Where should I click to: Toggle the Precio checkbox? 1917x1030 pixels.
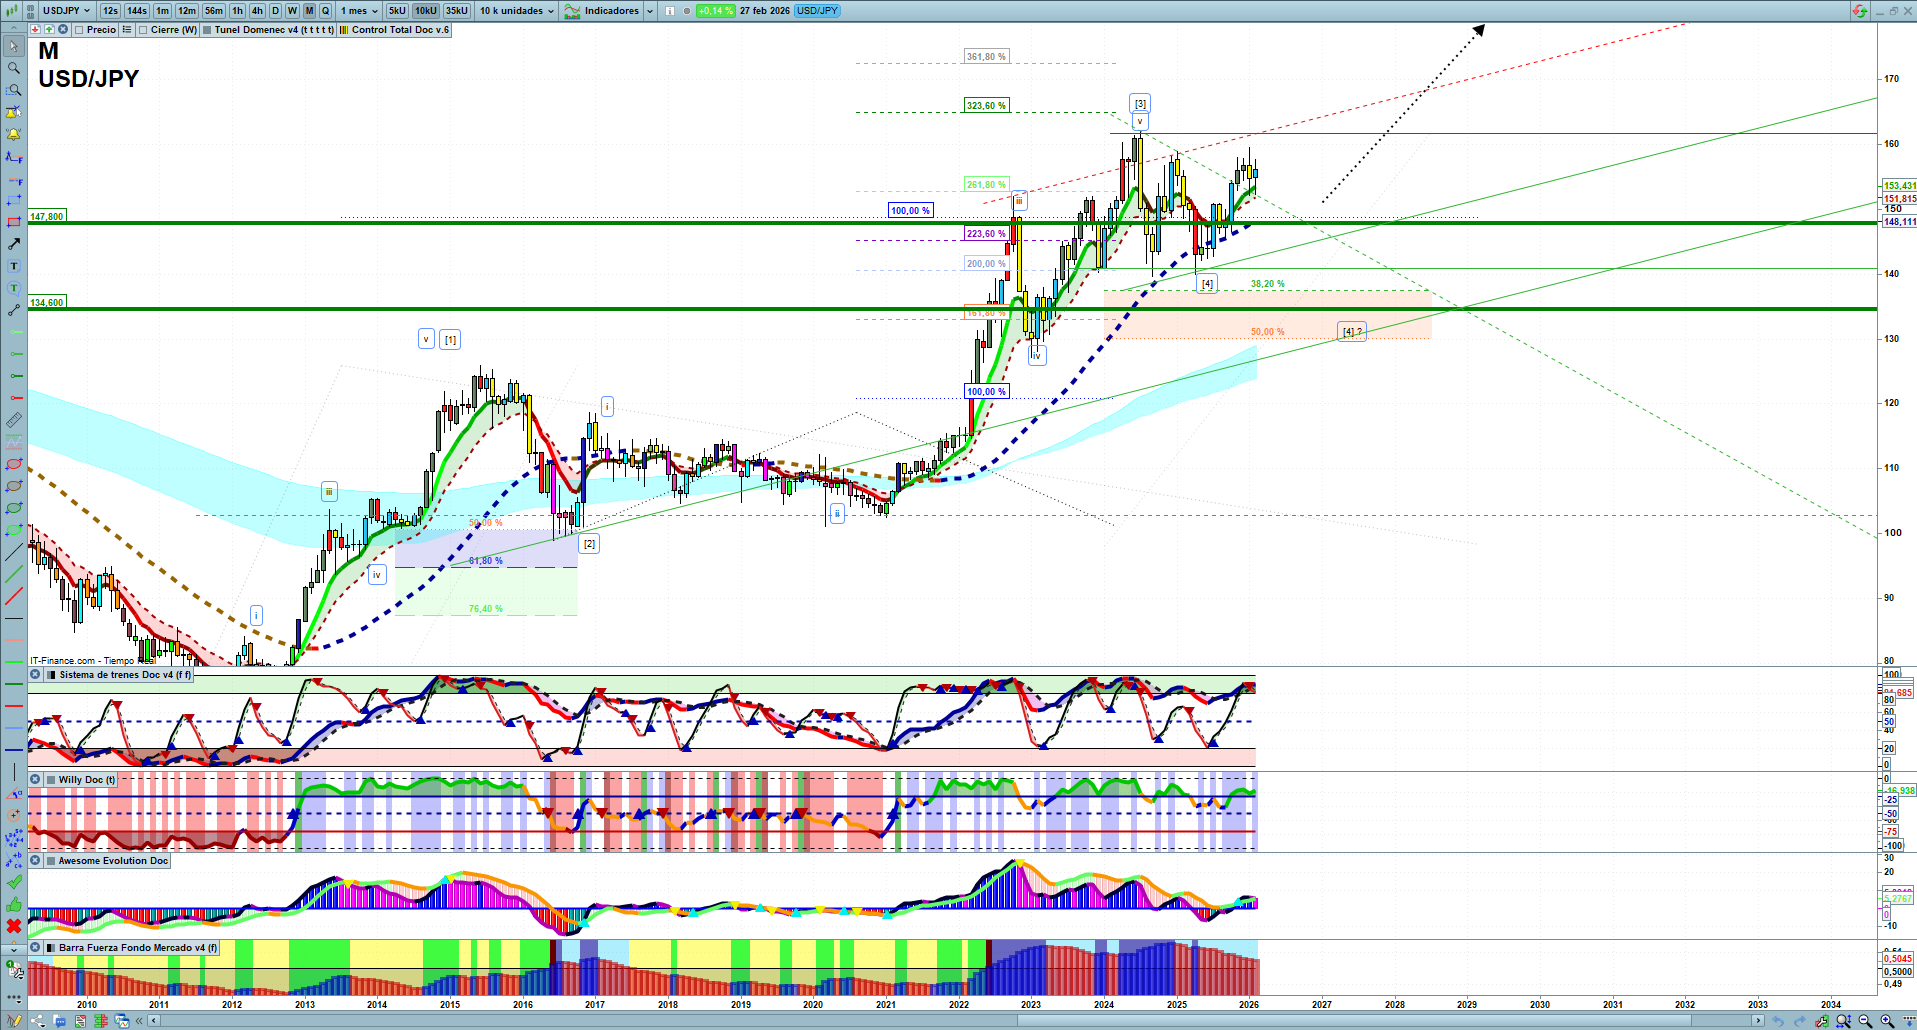click(x=79, y=30)
